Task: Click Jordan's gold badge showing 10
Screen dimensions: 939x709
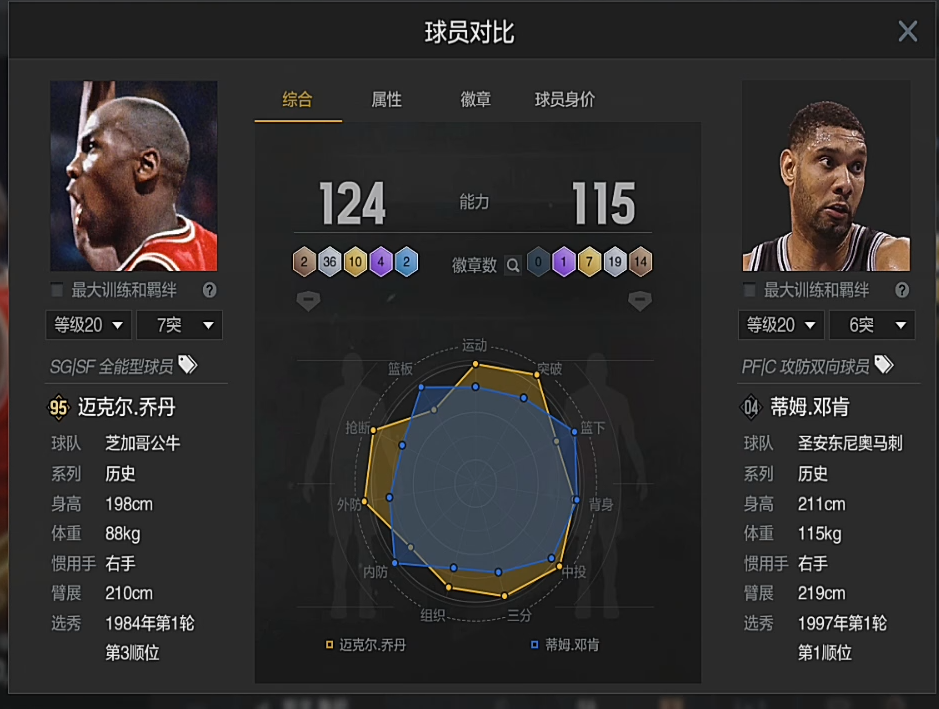Action: (x=355, y=262)
